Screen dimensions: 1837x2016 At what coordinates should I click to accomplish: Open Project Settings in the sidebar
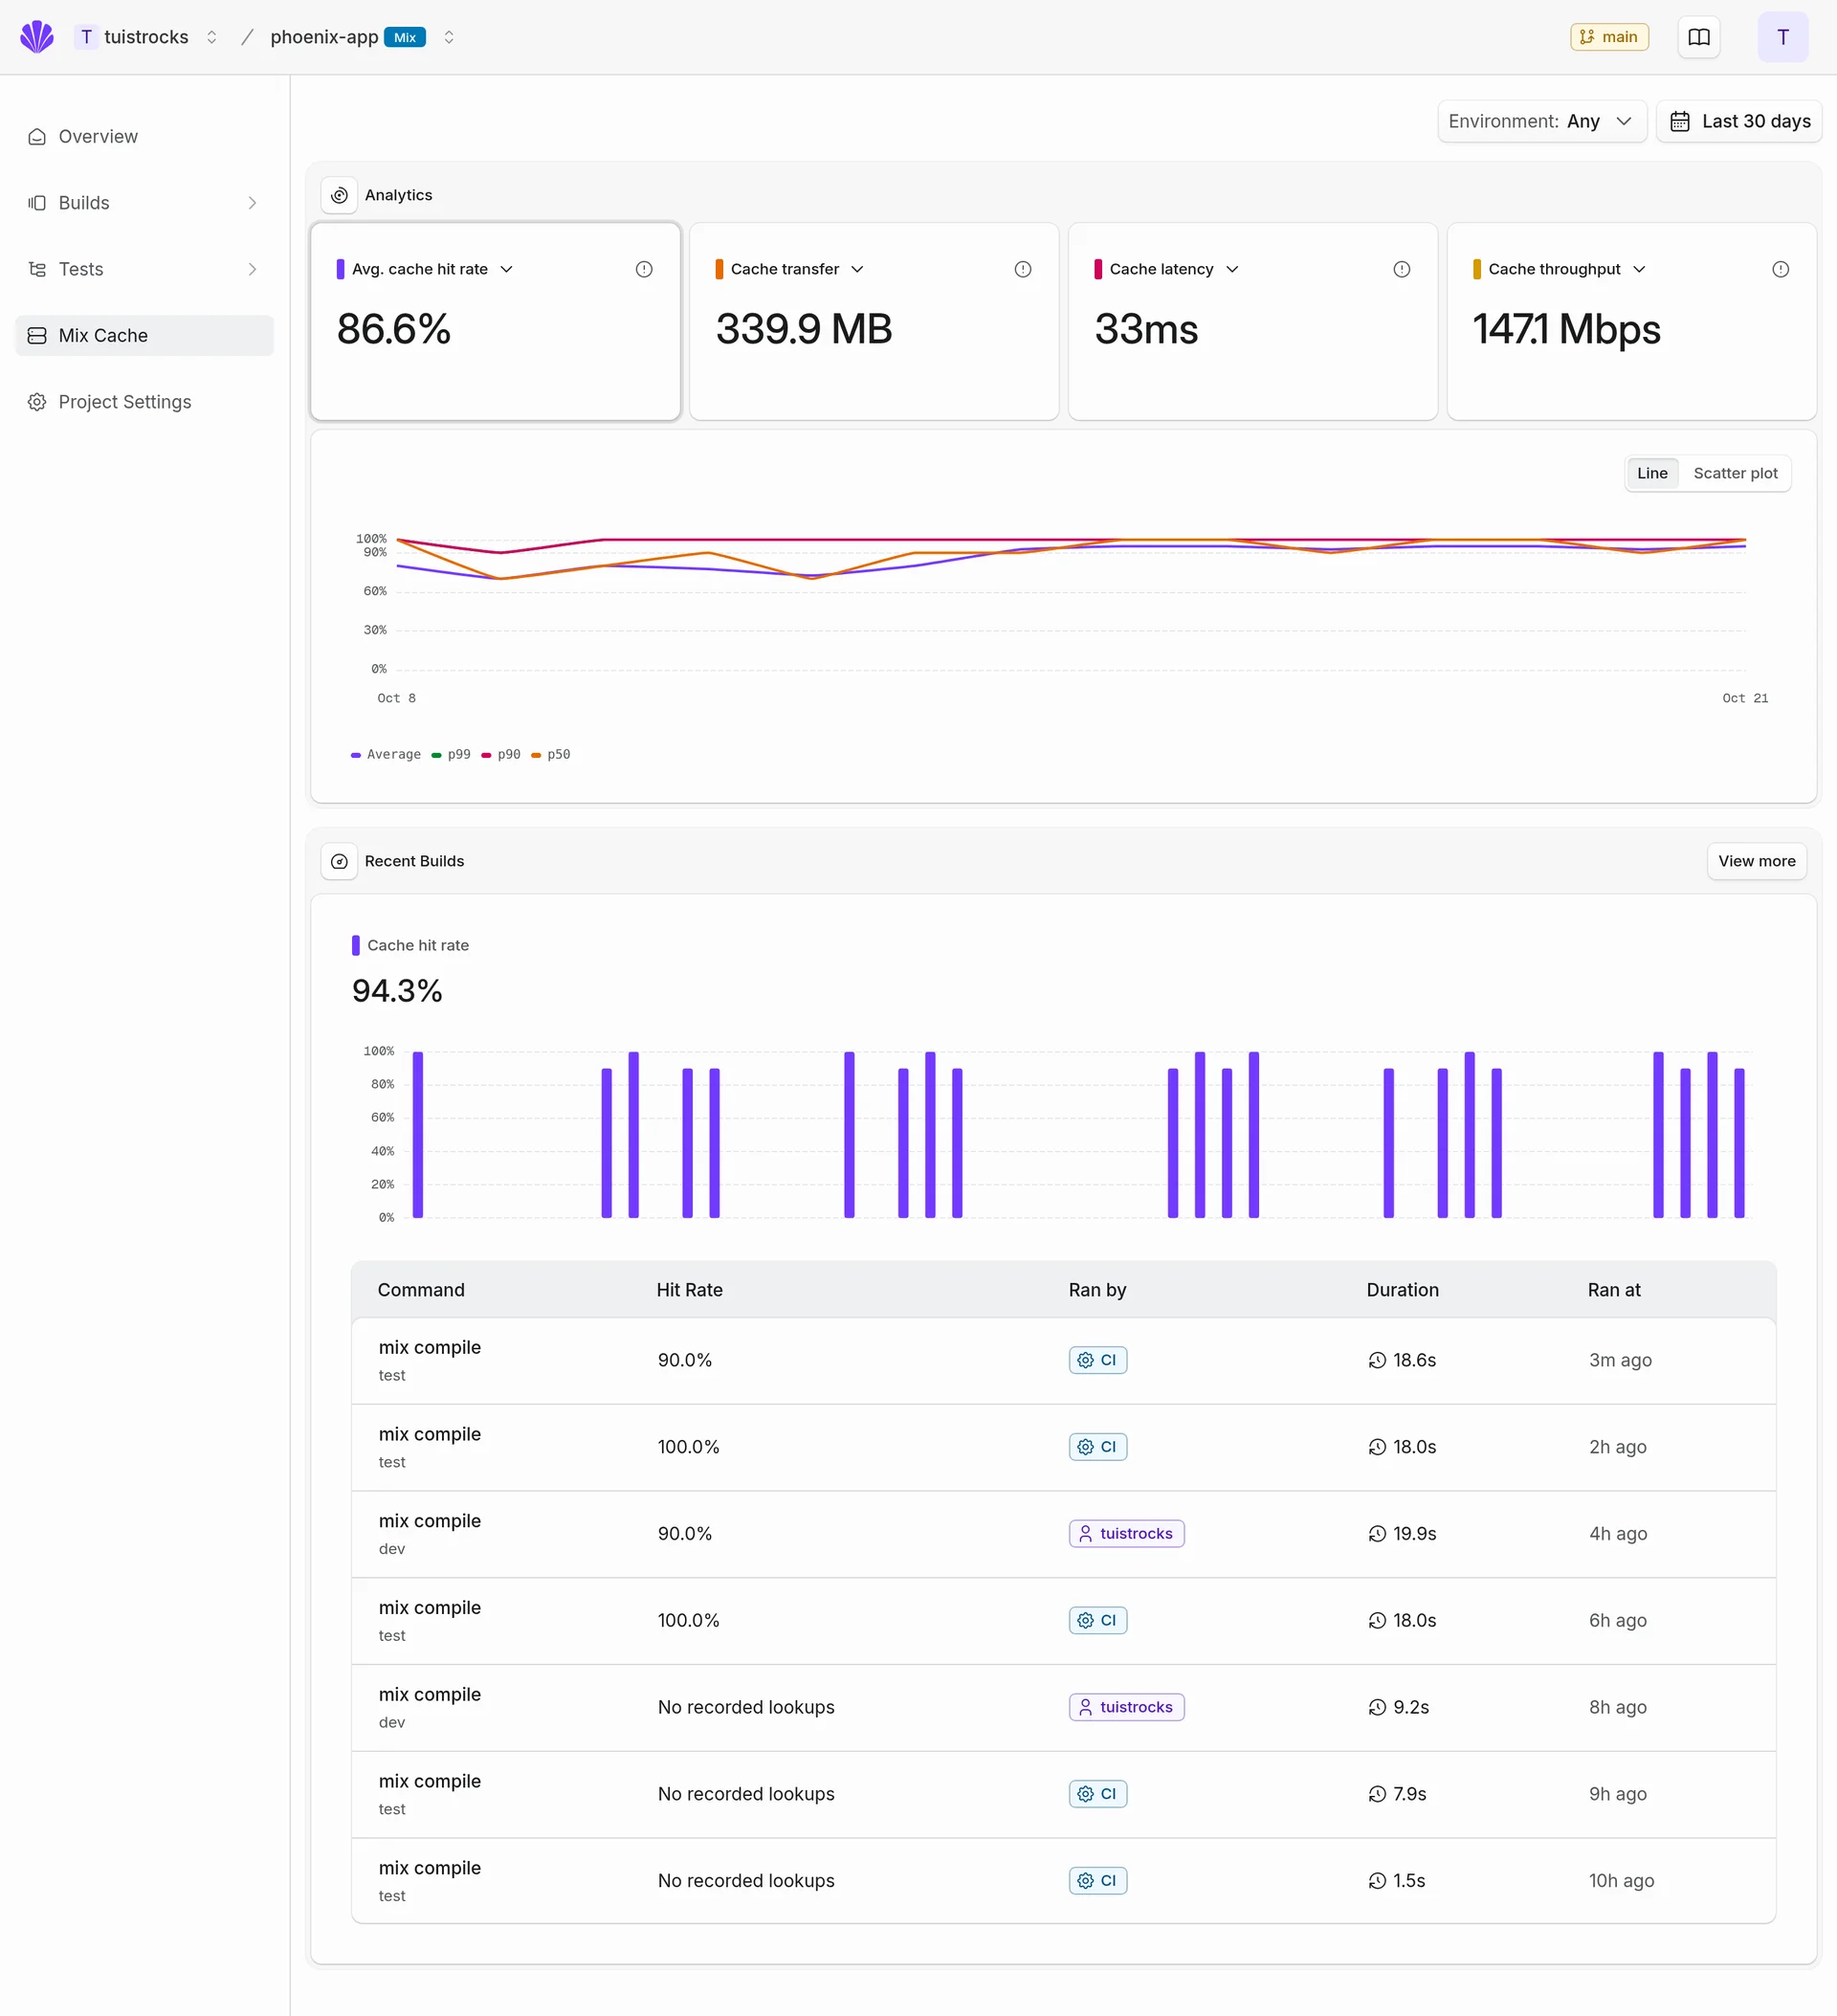(x=144, y=402)
